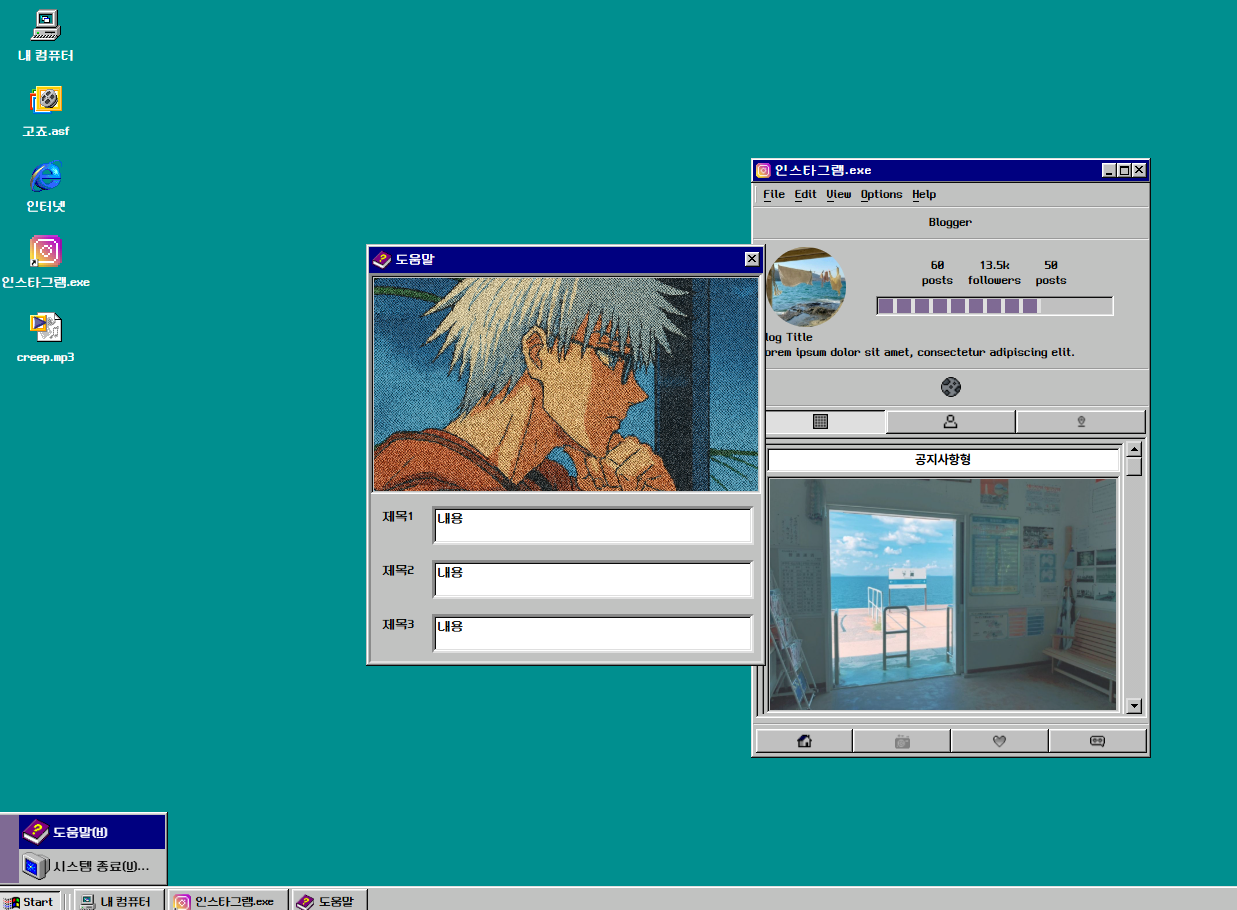Click the 제목2 label
1237x910 pixels.
coord(398,571)
